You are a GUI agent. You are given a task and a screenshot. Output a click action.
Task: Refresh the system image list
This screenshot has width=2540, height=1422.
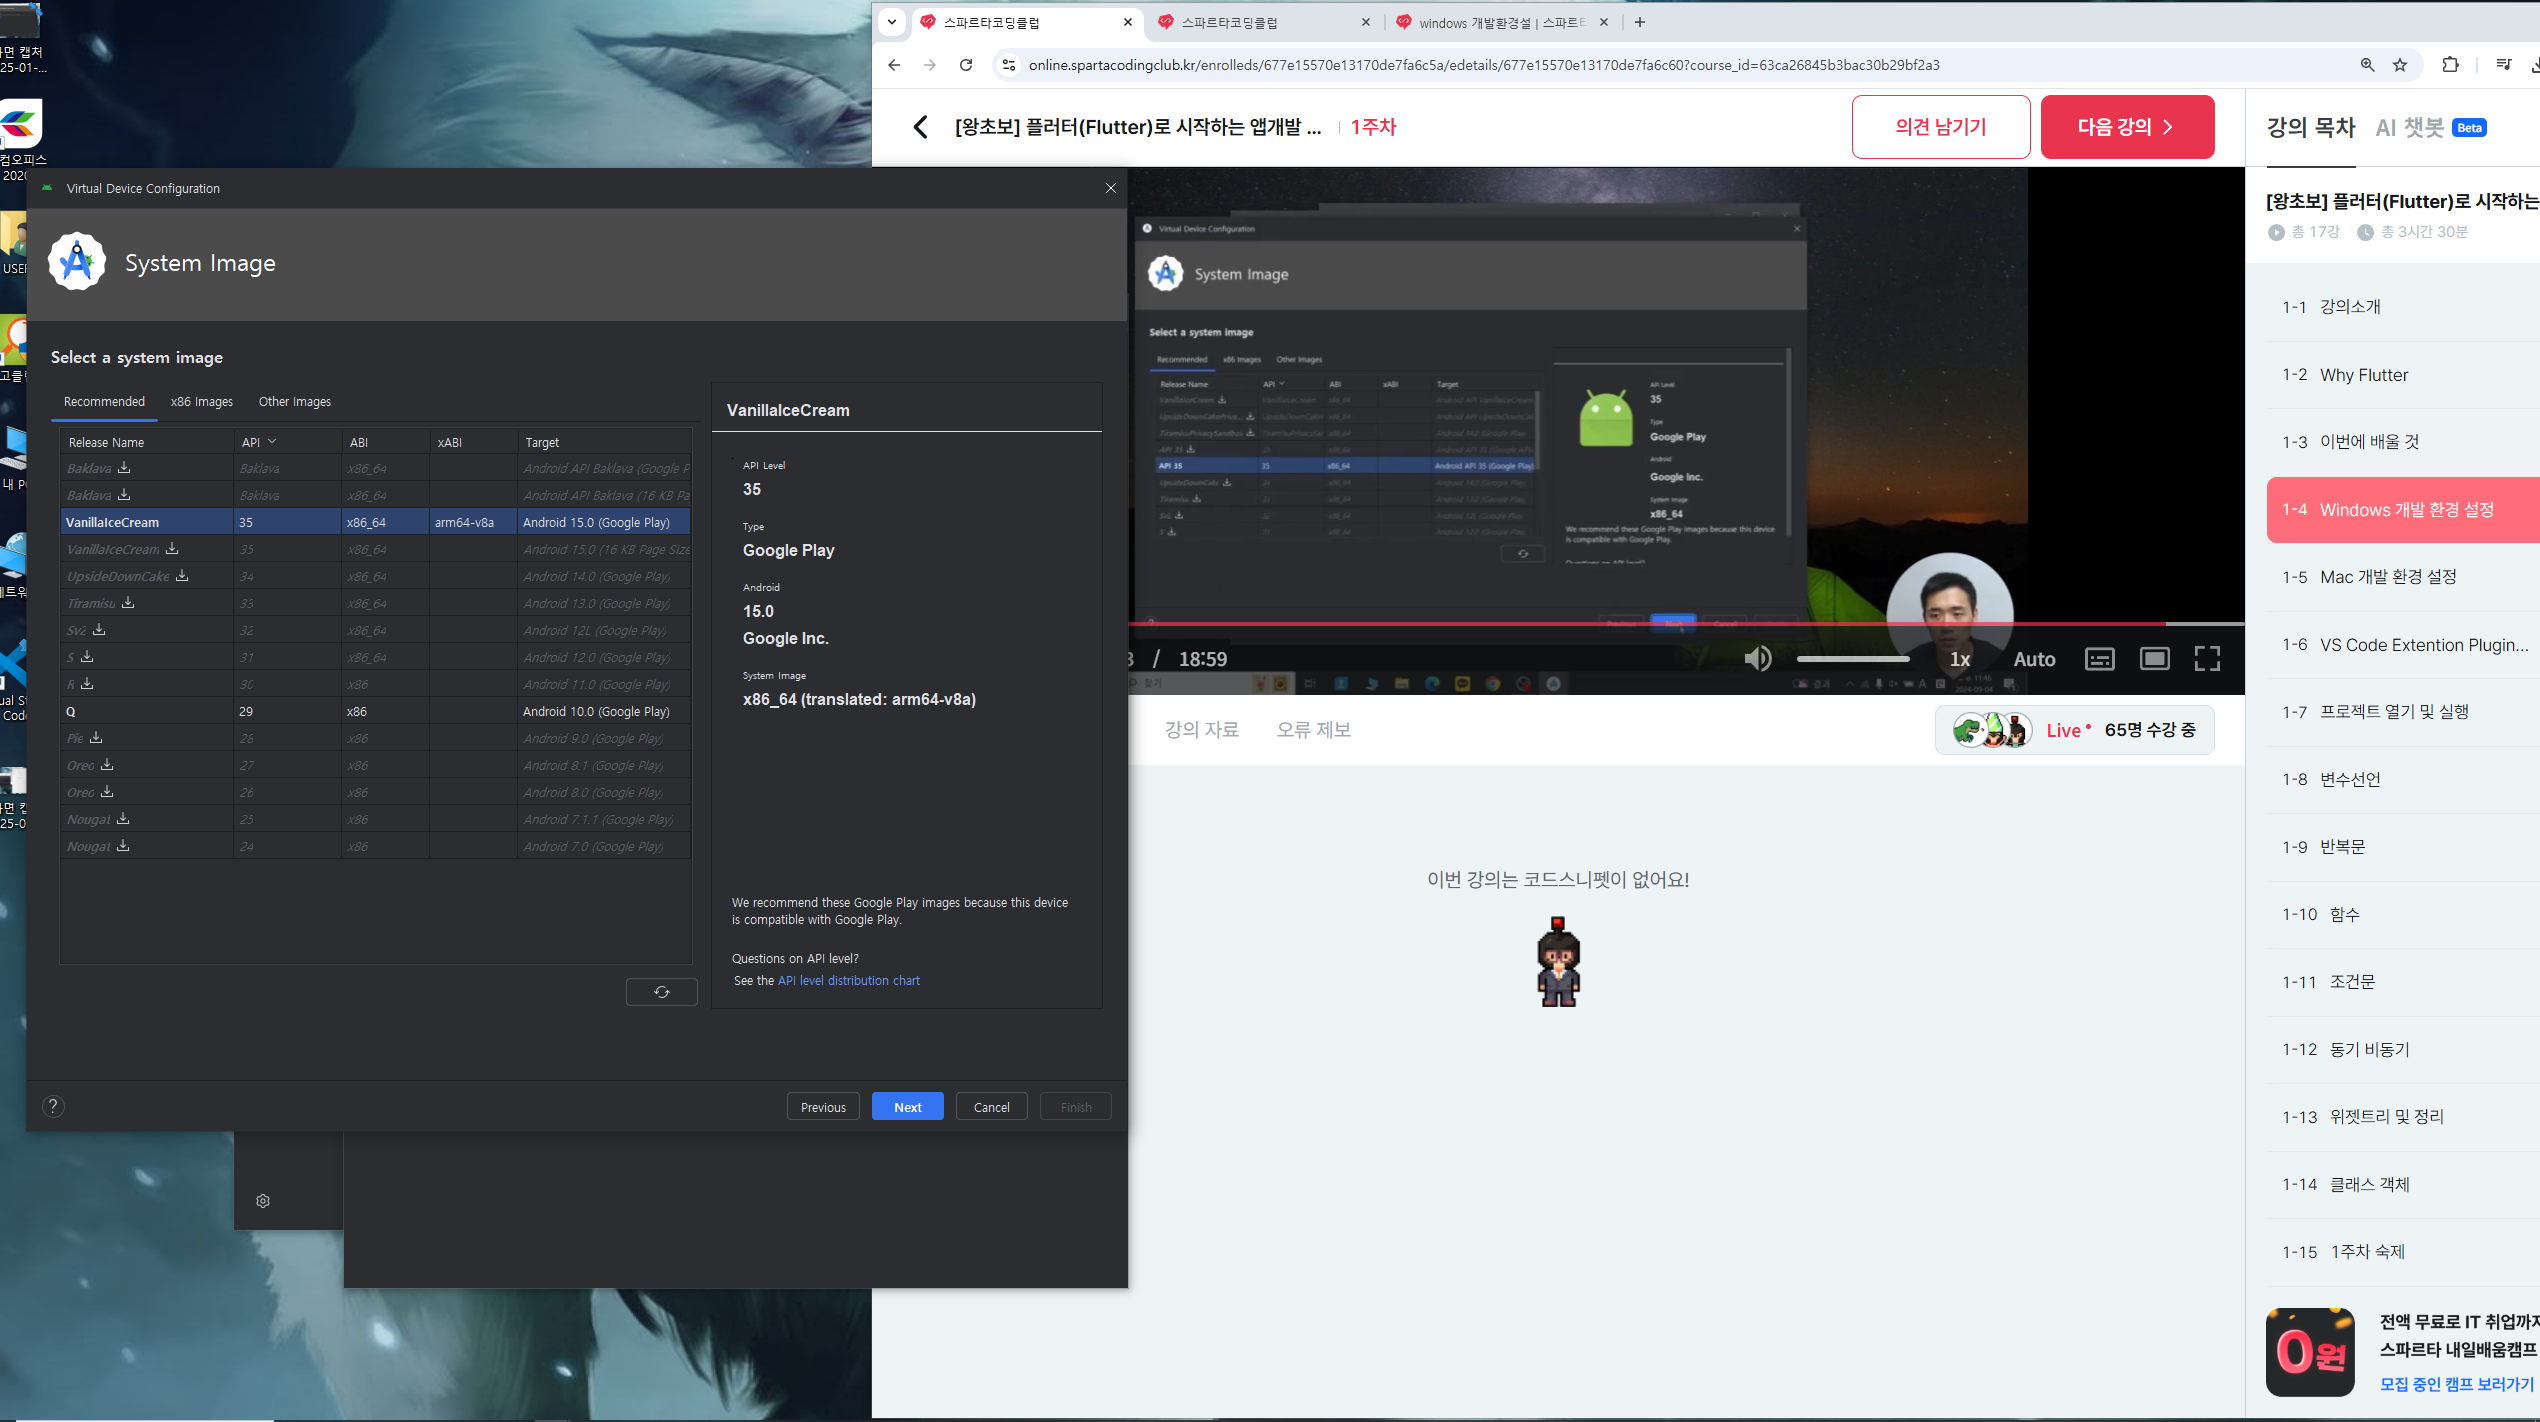pyautogui.click(x=662, y=992)
